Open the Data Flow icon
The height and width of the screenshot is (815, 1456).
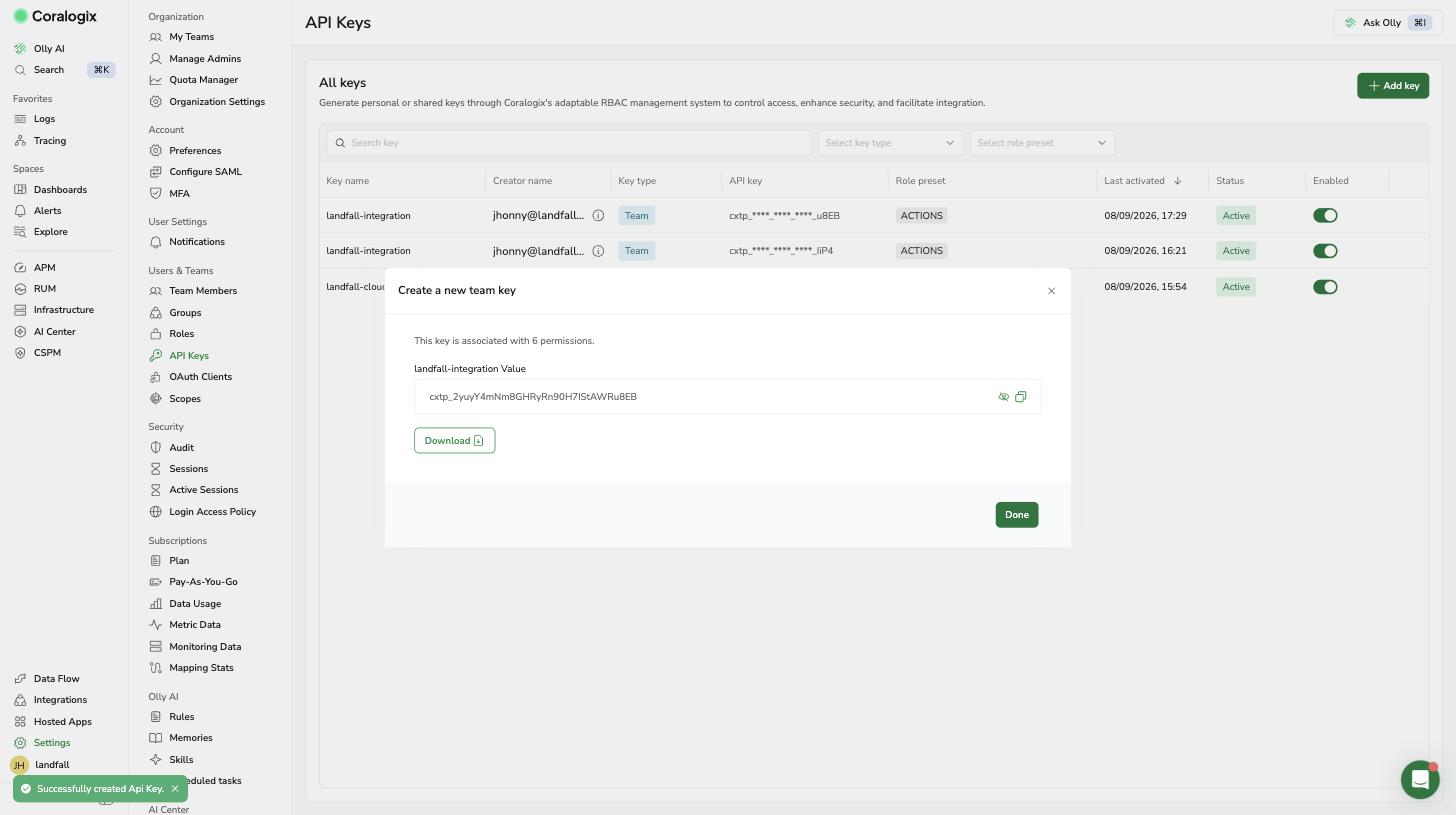pyautogui.click(x=20, y=679)
